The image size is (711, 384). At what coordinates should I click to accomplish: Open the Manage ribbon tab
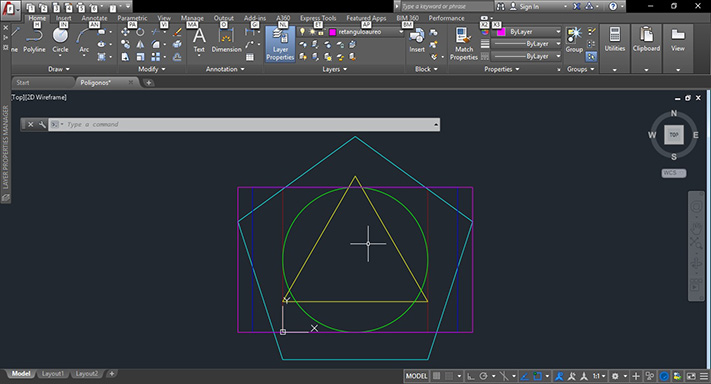click(x=192, y=18)
